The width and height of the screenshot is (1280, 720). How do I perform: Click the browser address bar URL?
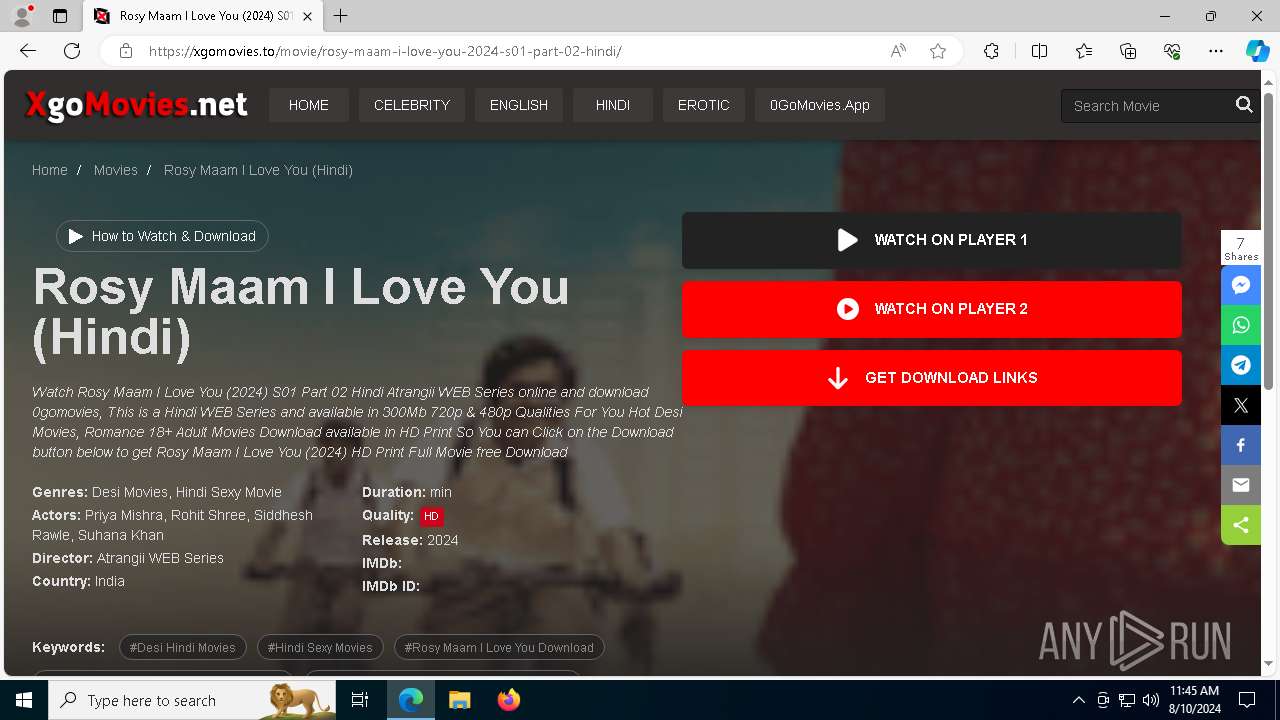[385, 51]
